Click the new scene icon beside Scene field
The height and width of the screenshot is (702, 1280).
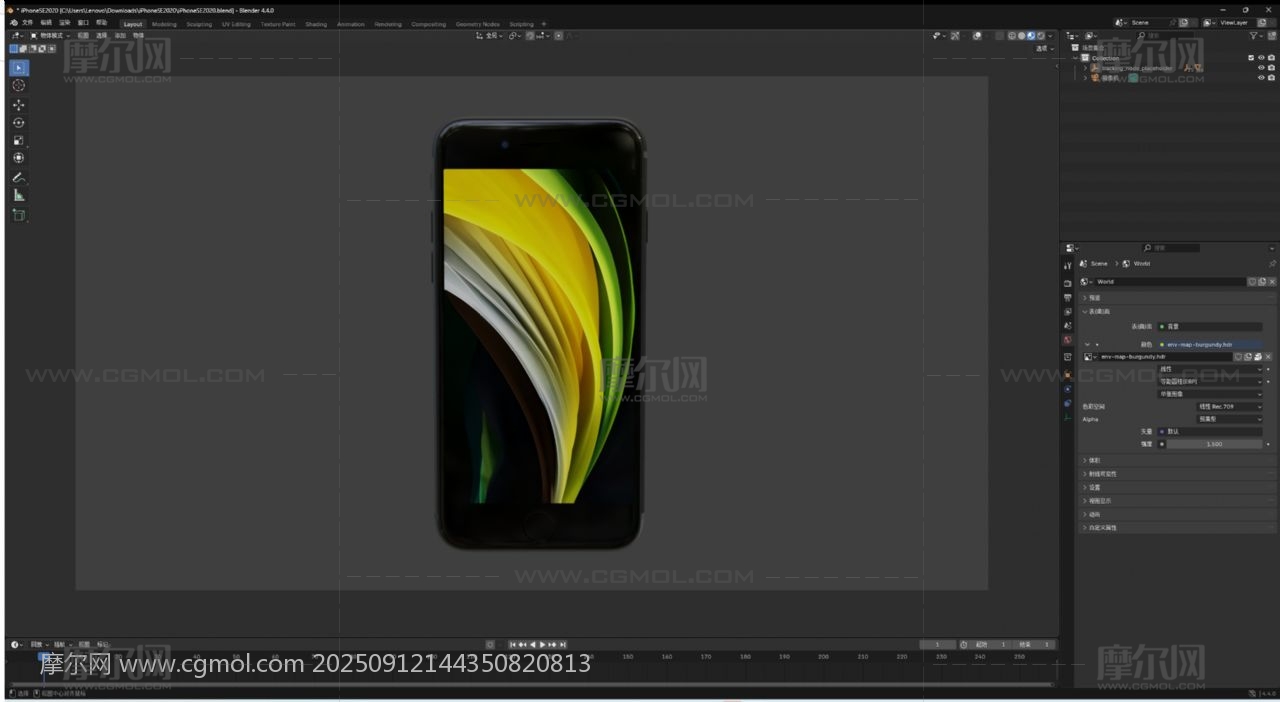[1183, 22]
